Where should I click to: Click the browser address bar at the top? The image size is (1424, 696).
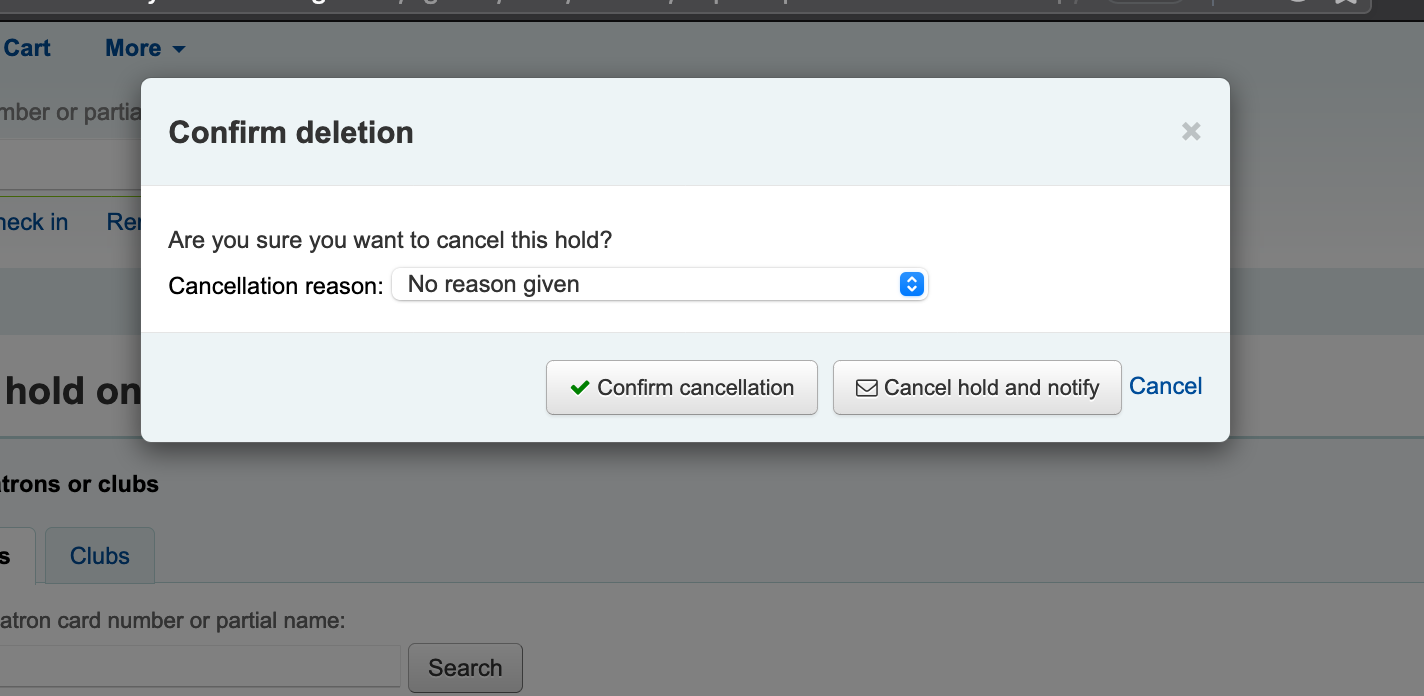pyautogui.click(x=600, y=5)
